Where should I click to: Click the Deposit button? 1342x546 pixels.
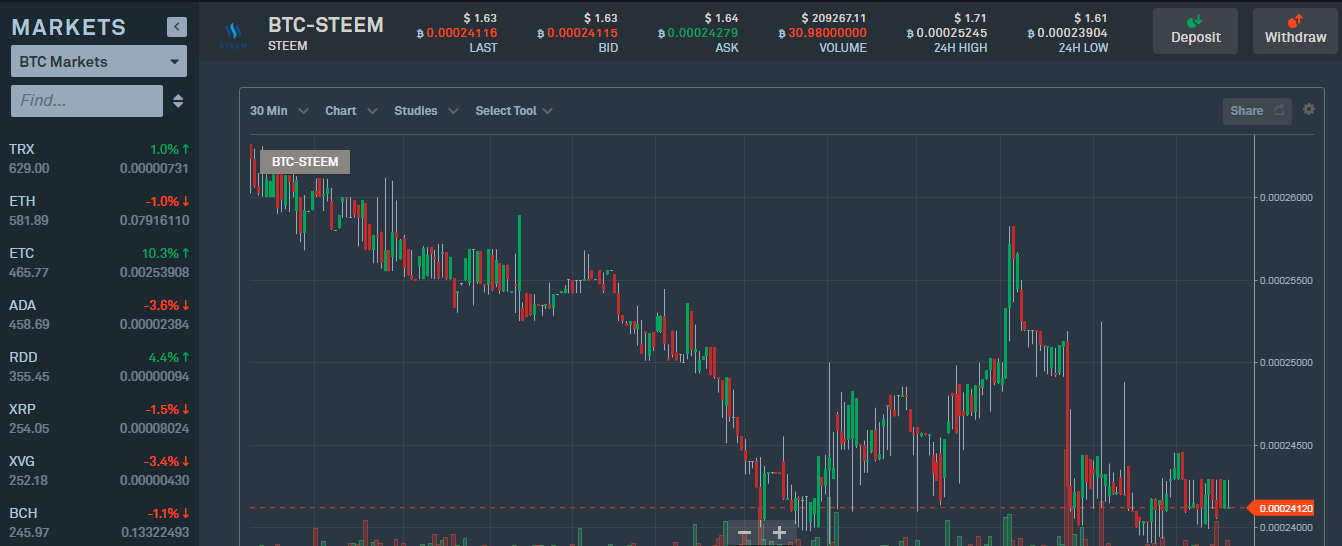point(1195,31)
